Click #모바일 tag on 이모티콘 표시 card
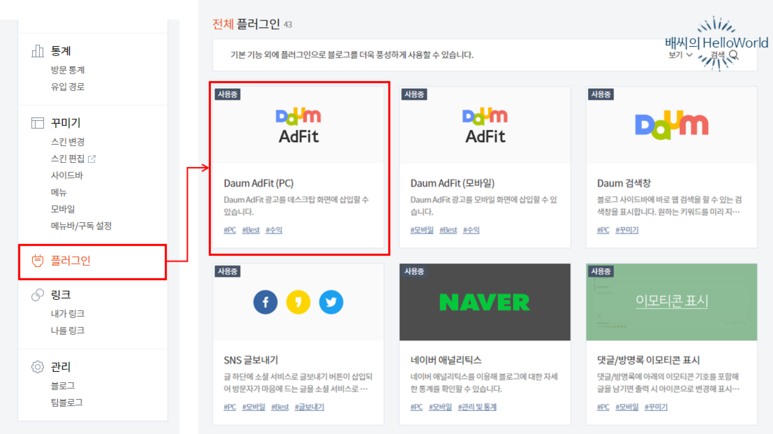 (627, 407)
